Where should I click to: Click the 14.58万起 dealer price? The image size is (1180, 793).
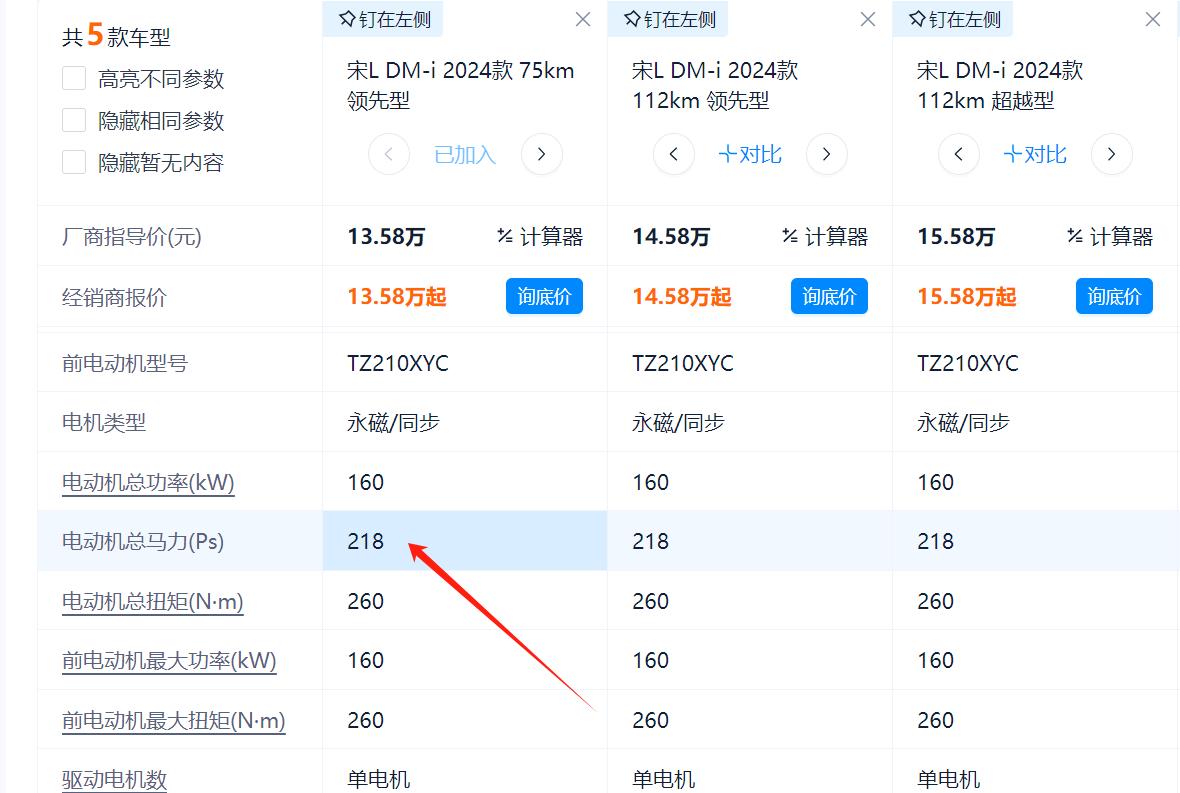coord(682,297)
